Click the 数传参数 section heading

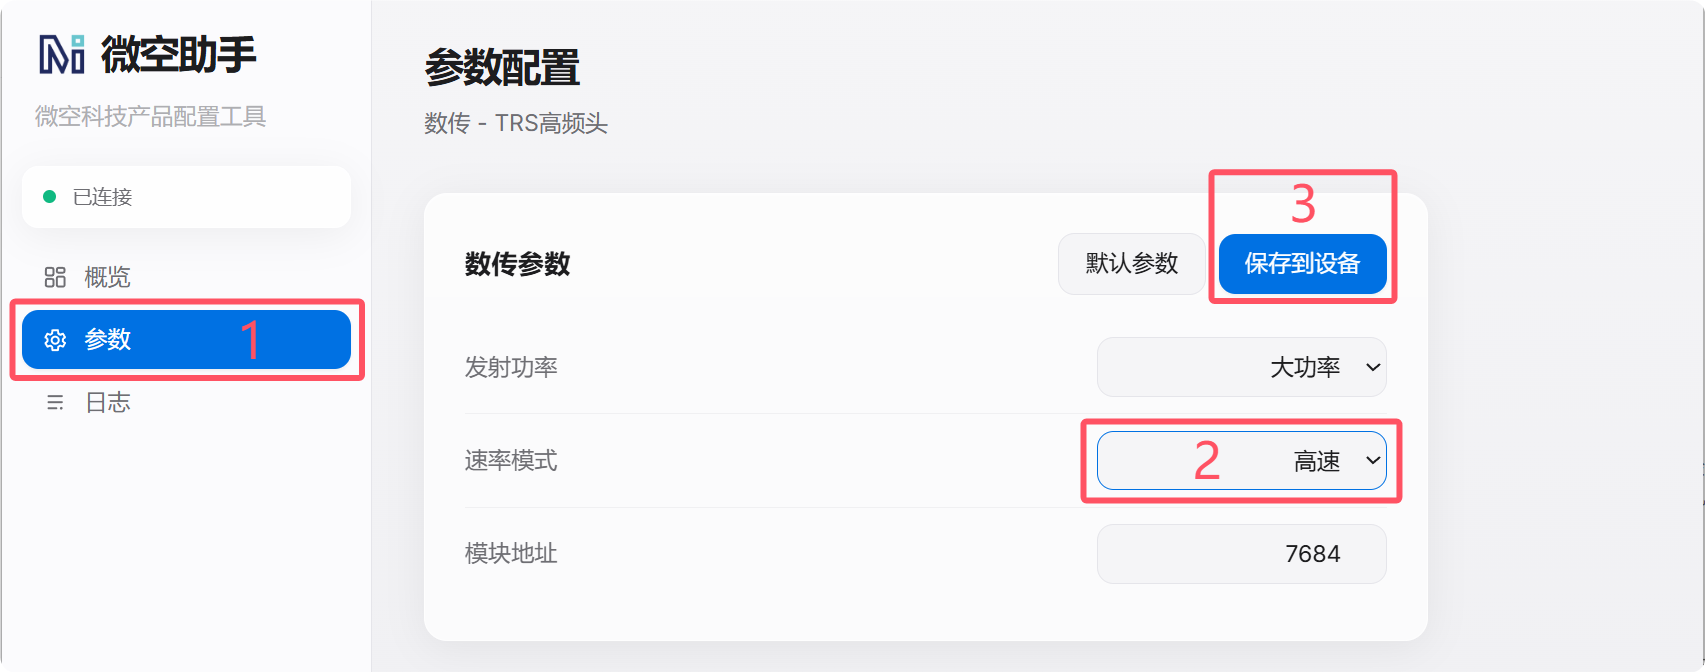click(x=517, y=264)
